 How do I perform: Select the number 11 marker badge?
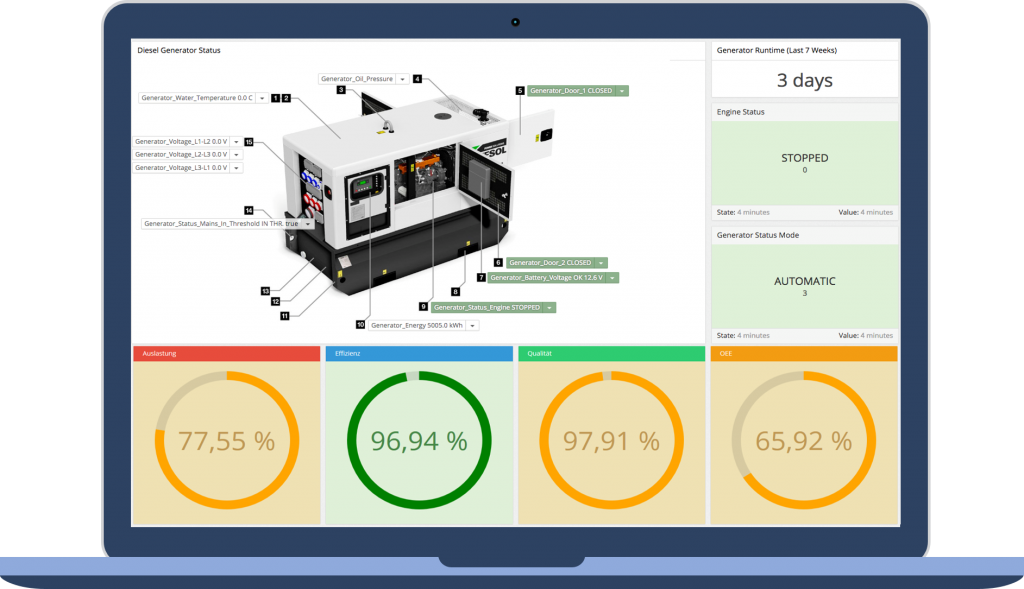284,316
